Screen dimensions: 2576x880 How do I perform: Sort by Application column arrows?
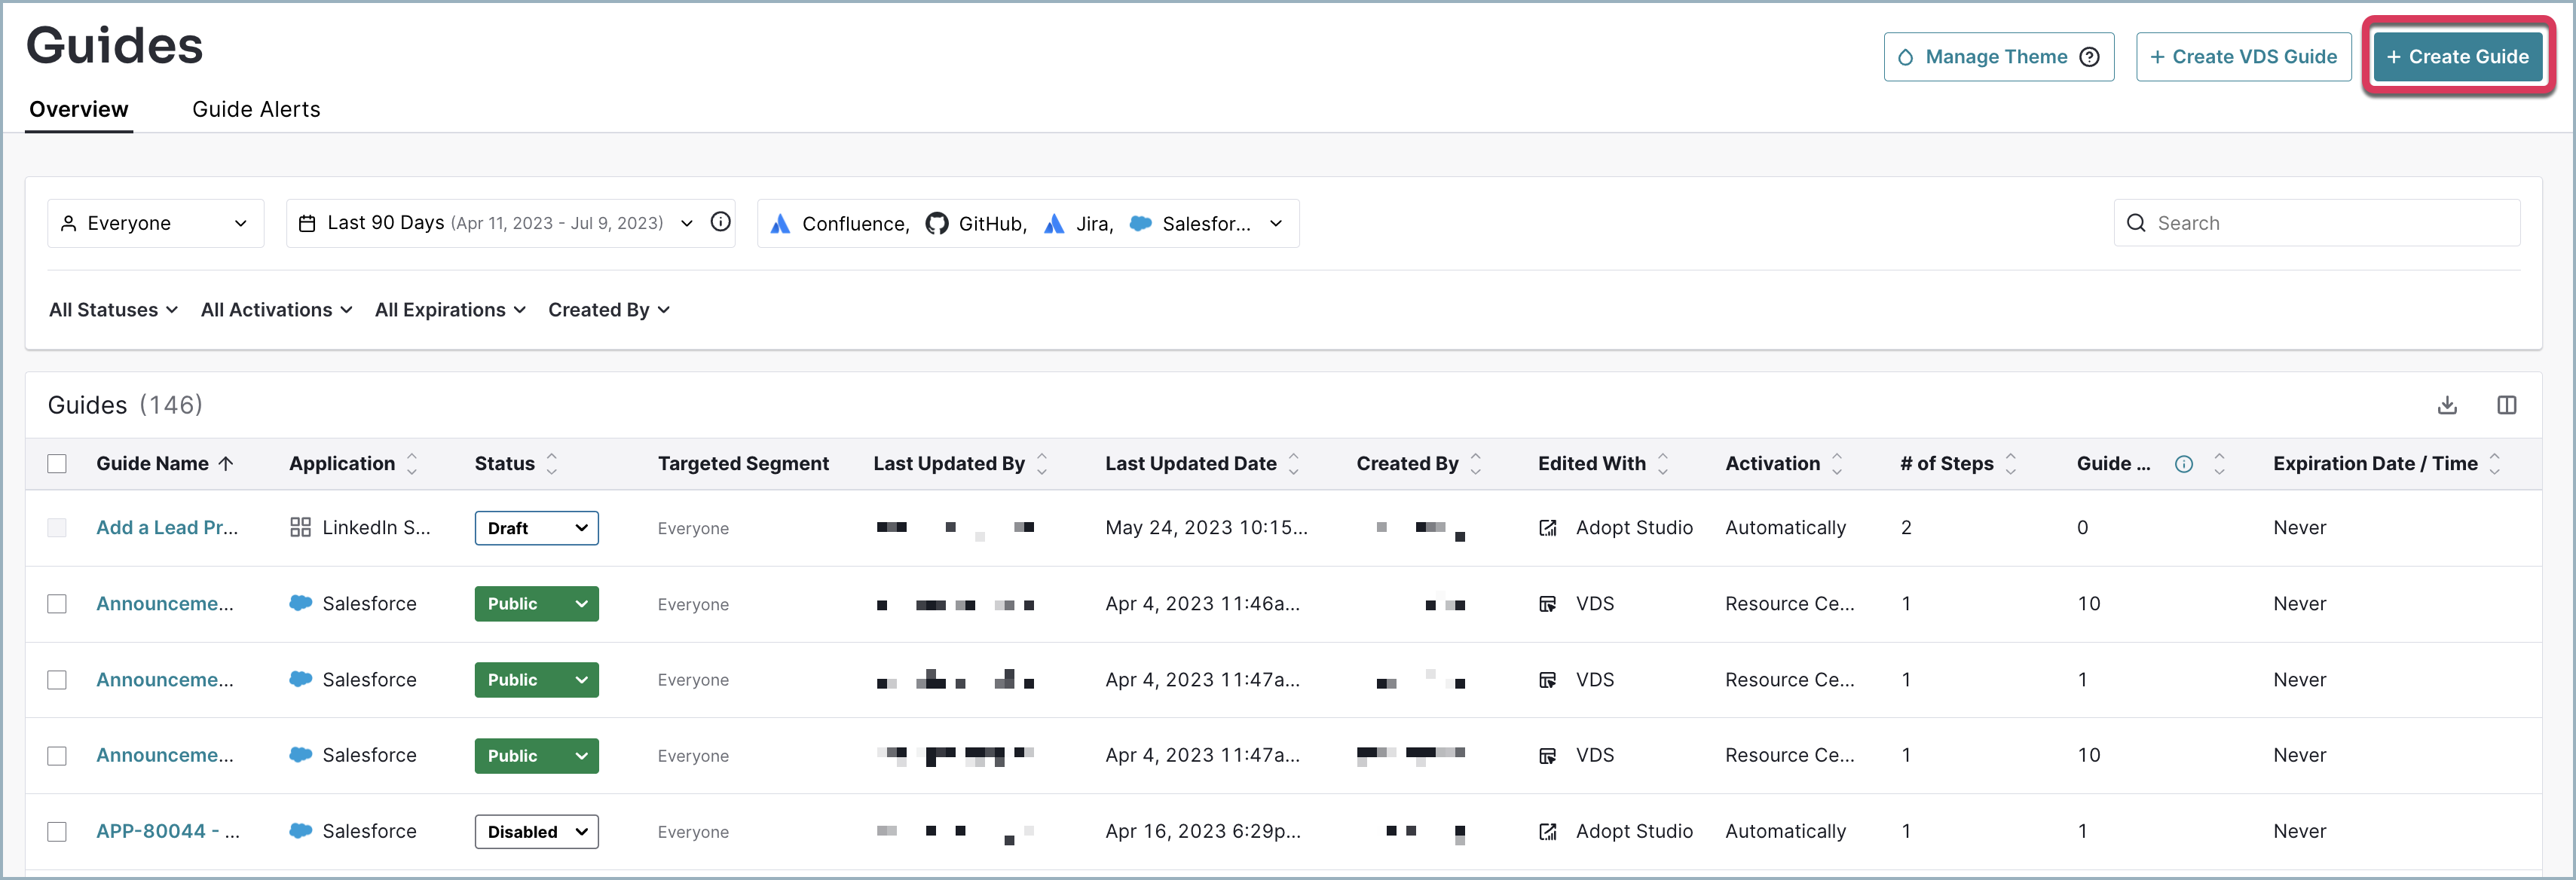coord(411,463)
